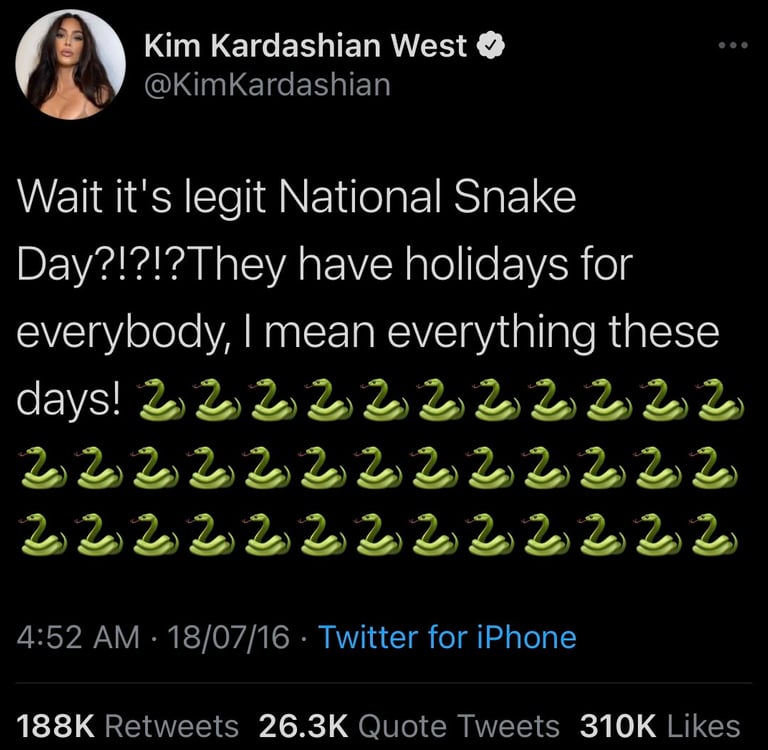Click the last snake emoji in first row

point(719,400)
